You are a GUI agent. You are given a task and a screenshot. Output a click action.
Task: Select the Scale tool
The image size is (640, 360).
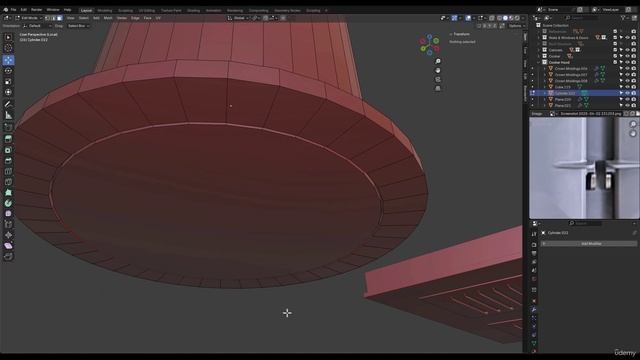tap(8, 82)
